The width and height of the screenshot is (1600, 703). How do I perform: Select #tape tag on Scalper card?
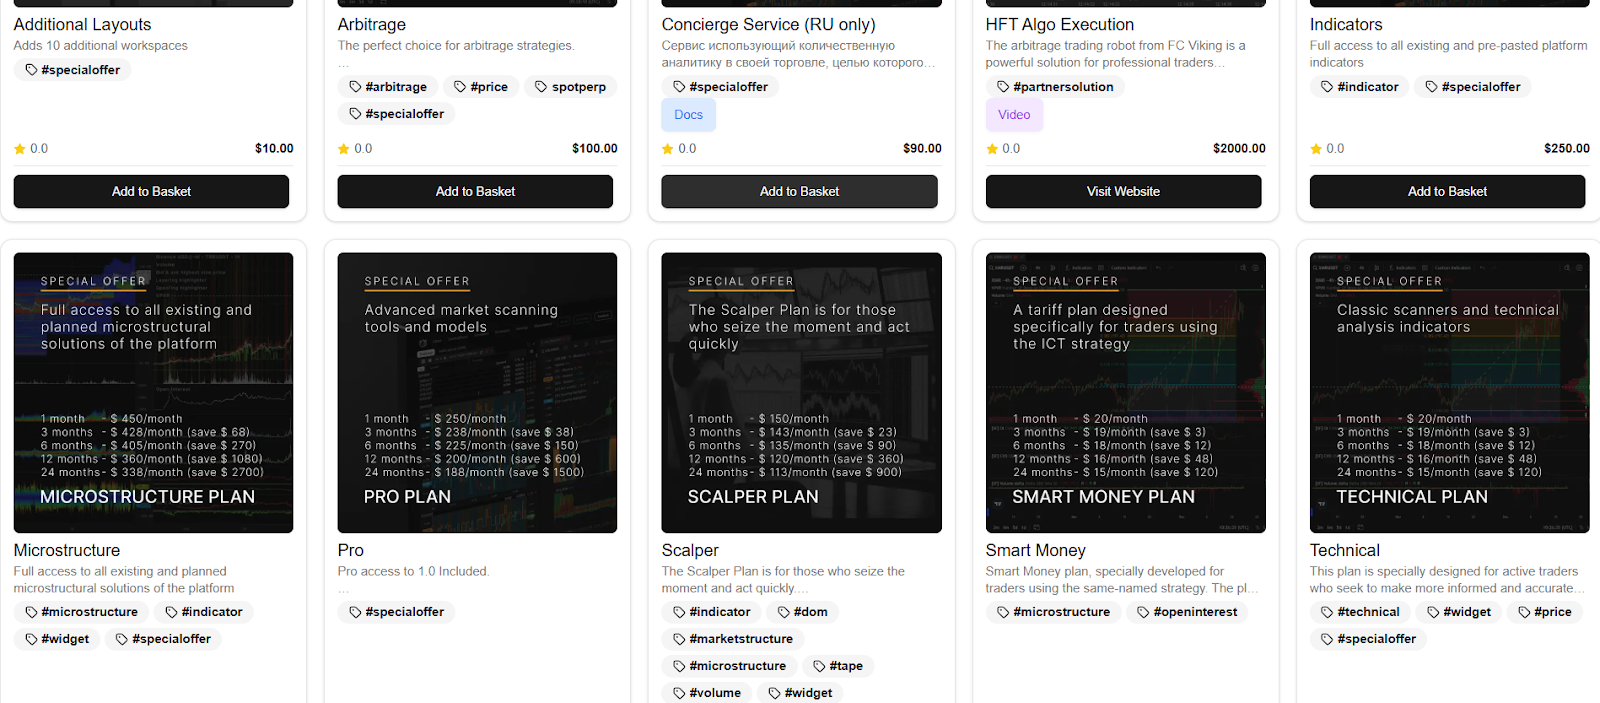tap(837, 666)
